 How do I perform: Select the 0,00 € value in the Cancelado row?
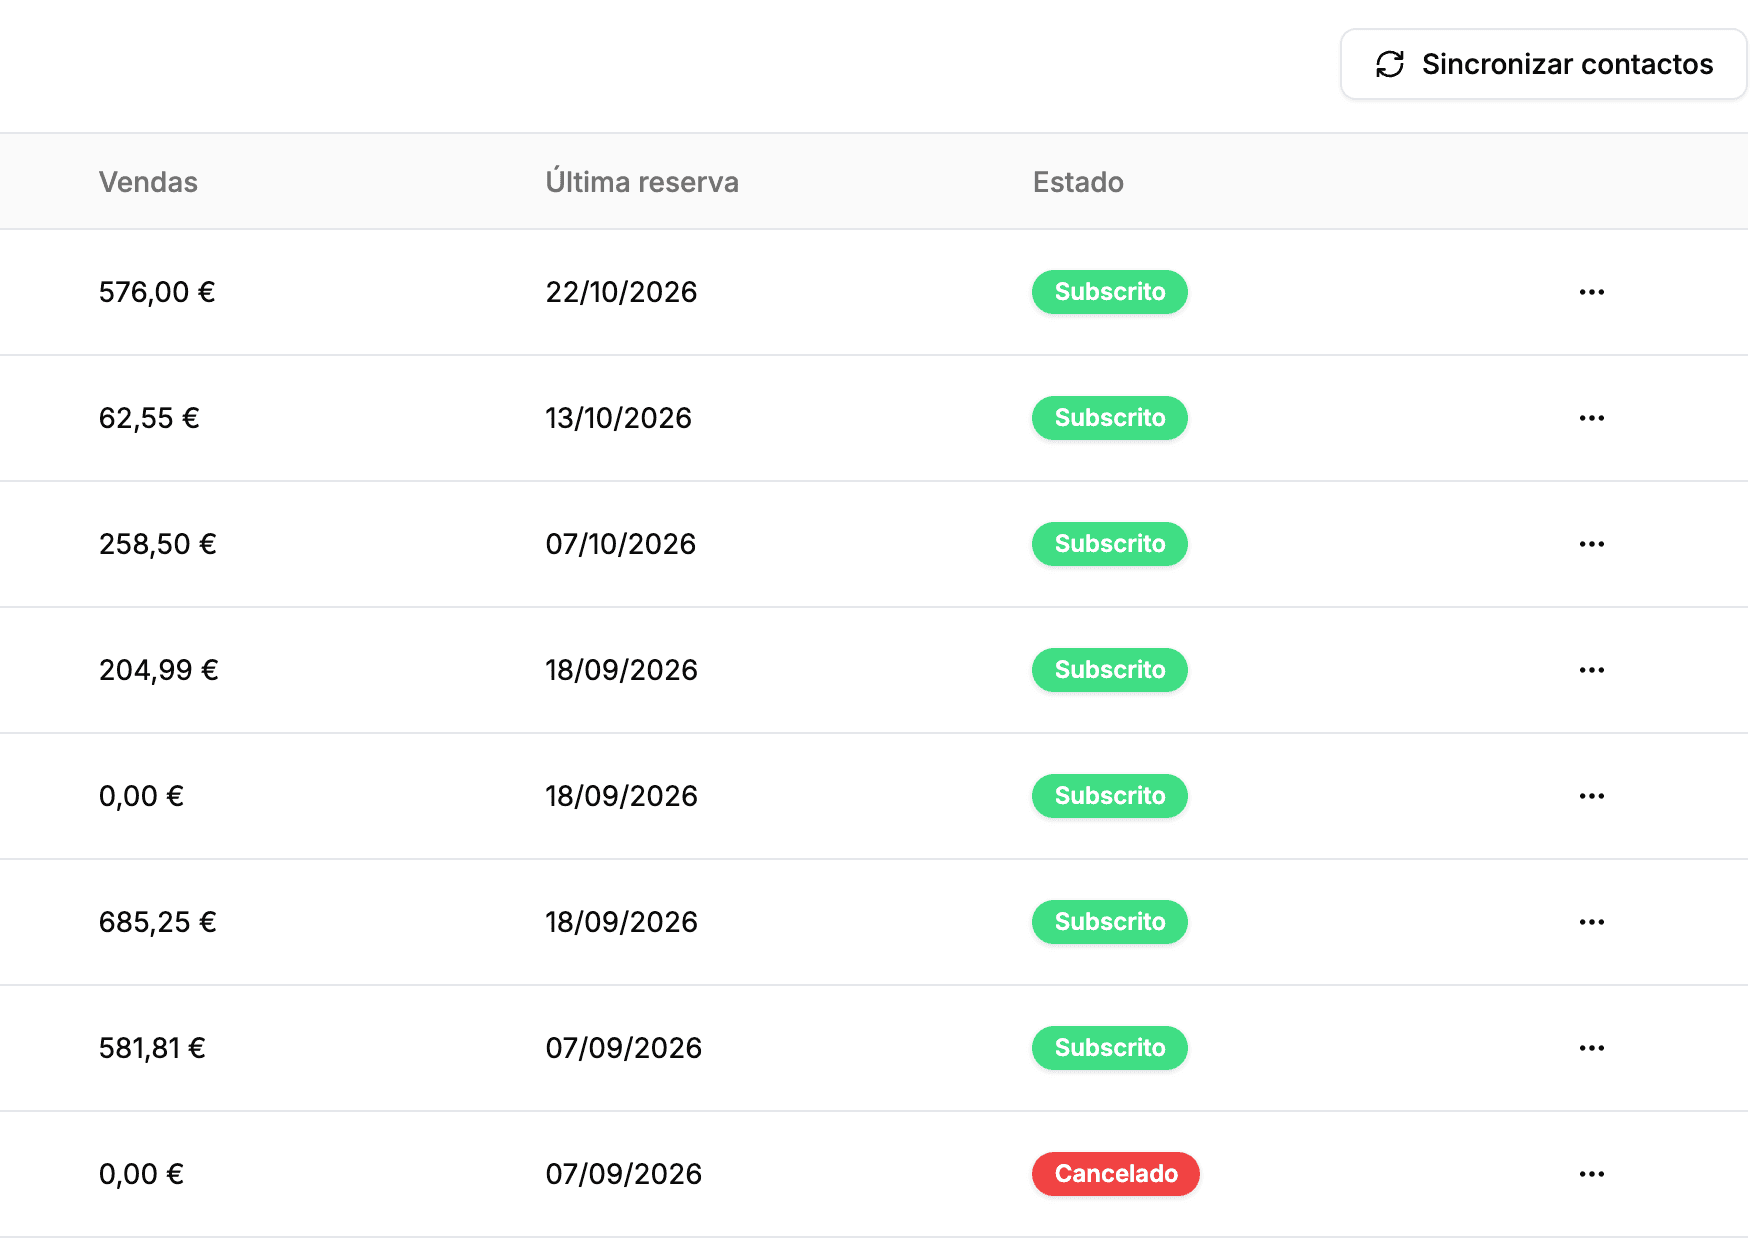tap(141, 1174)
